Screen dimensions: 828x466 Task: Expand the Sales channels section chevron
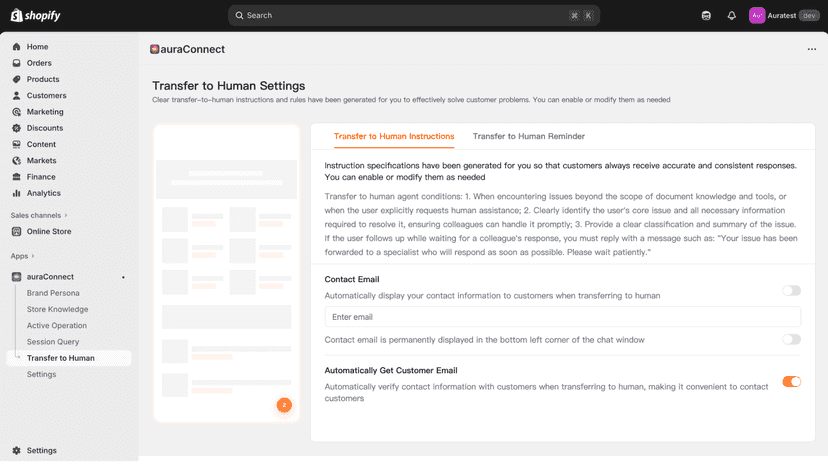pyautogui.click(x=66, y=216)
